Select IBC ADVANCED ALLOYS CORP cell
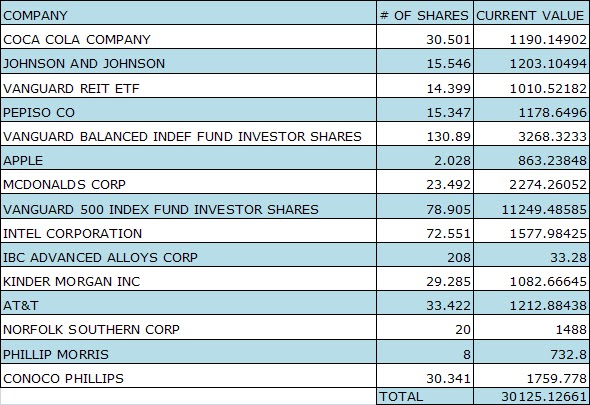 (x=188, y=255)
